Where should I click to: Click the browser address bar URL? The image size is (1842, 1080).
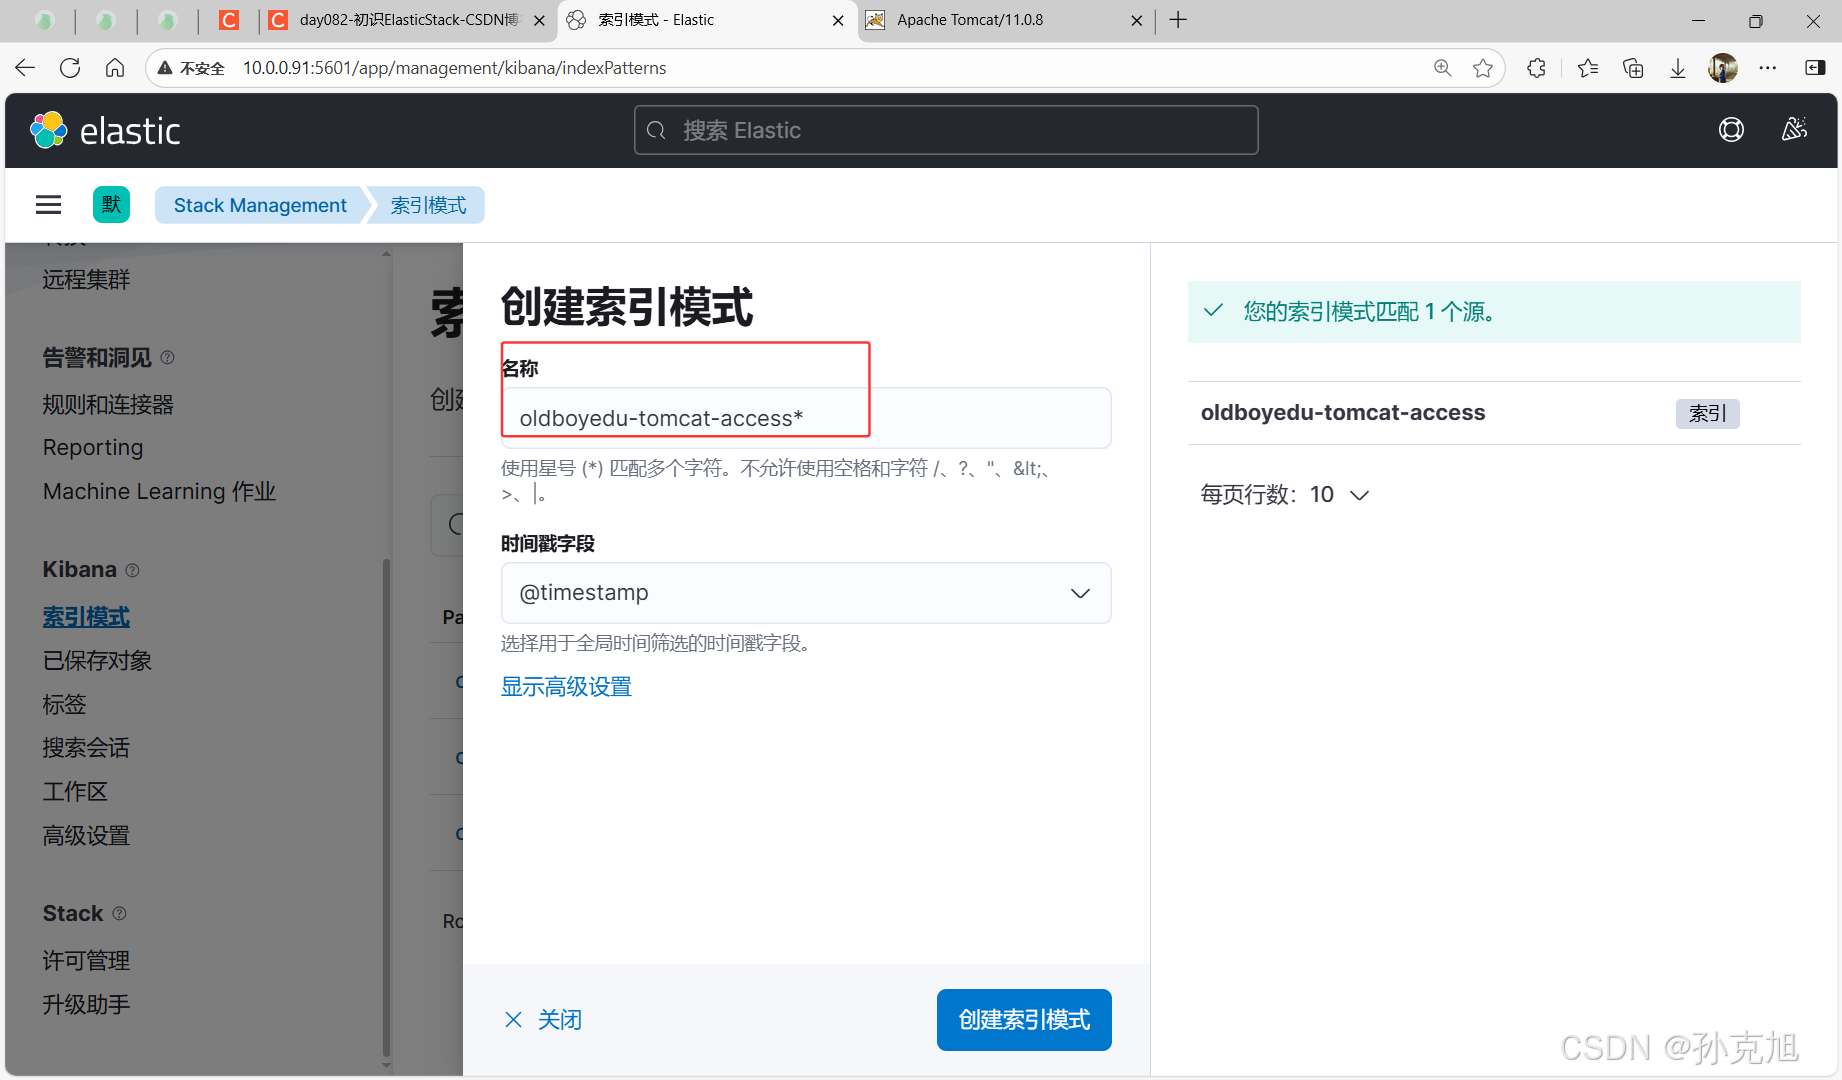coord(454,68)
